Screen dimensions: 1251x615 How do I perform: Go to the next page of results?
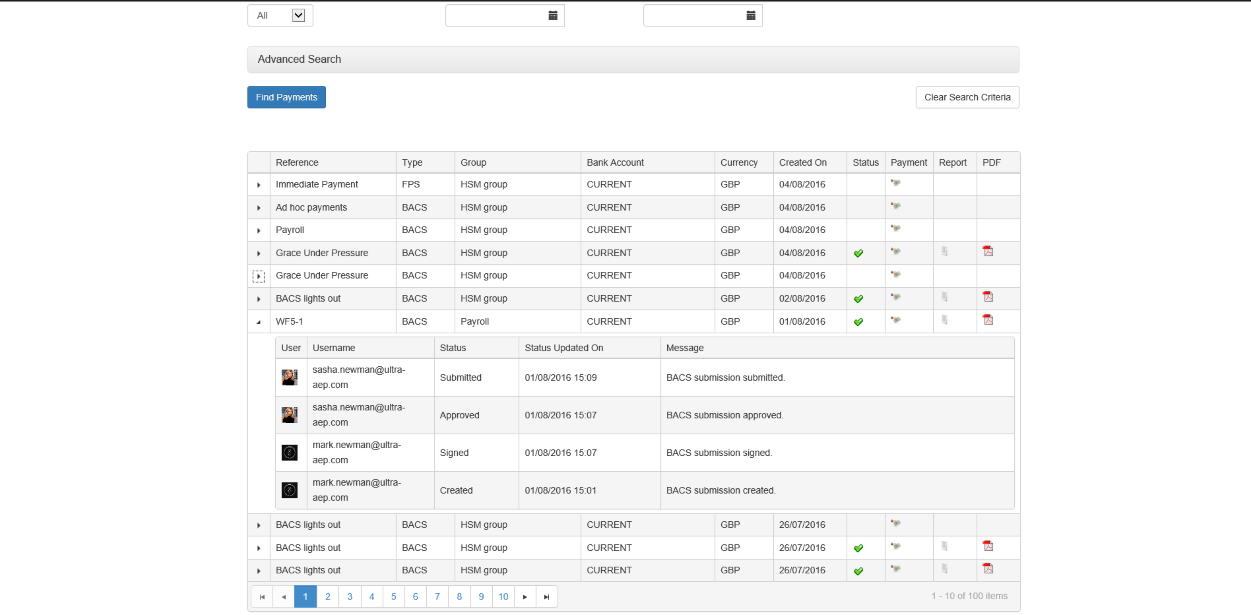click(x=525, y=597)
